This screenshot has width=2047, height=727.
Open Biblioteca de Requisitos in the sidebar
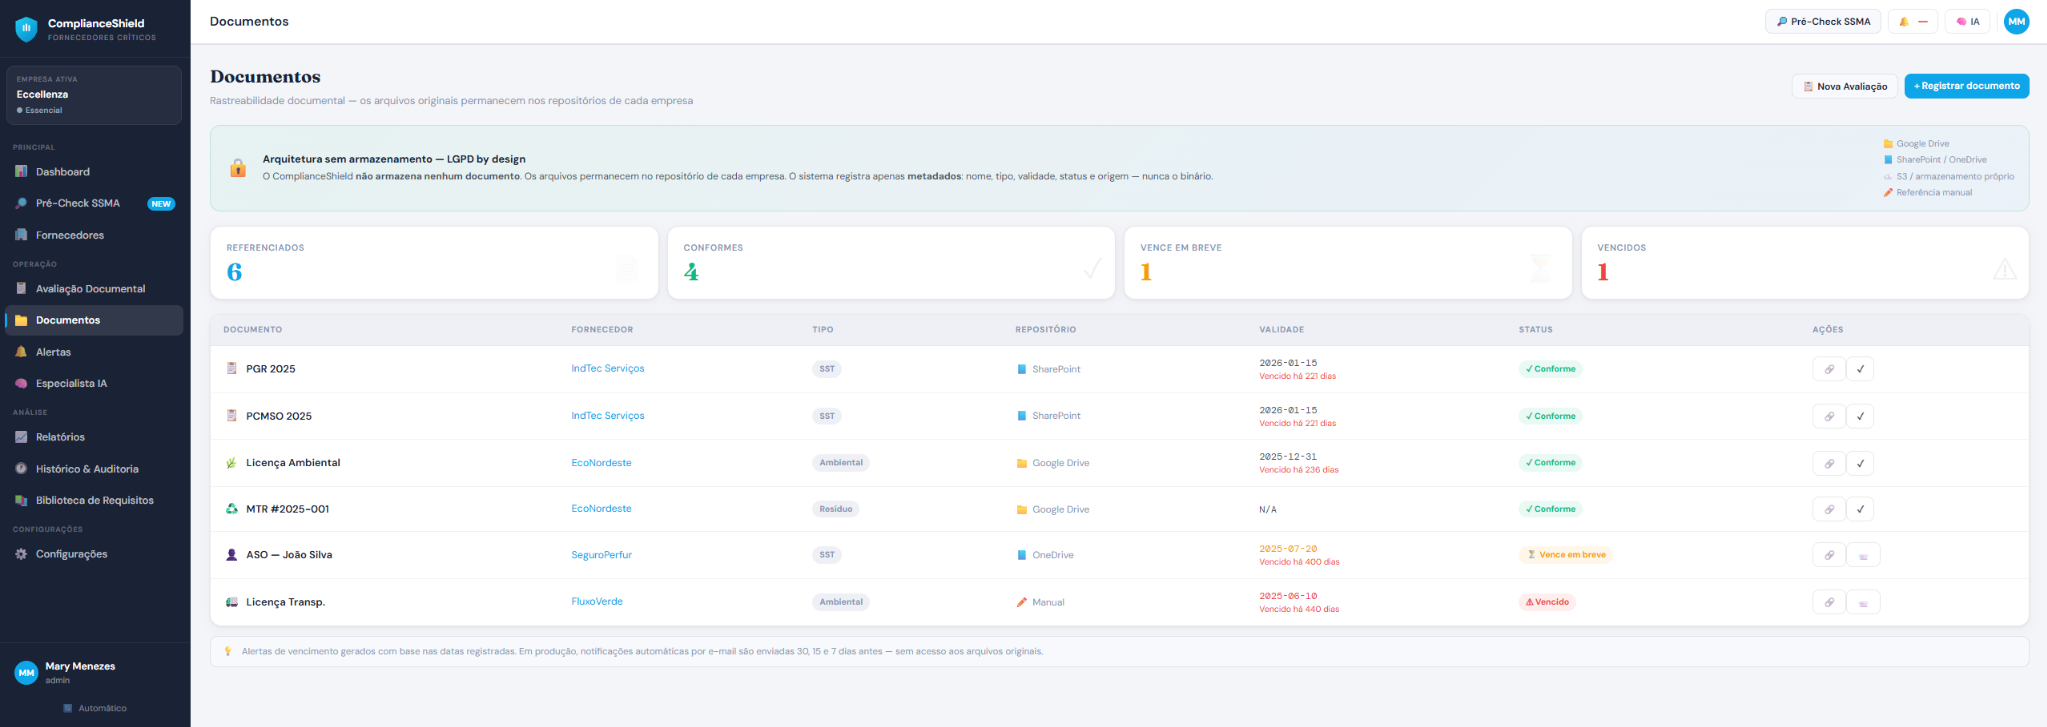(94, 500)
